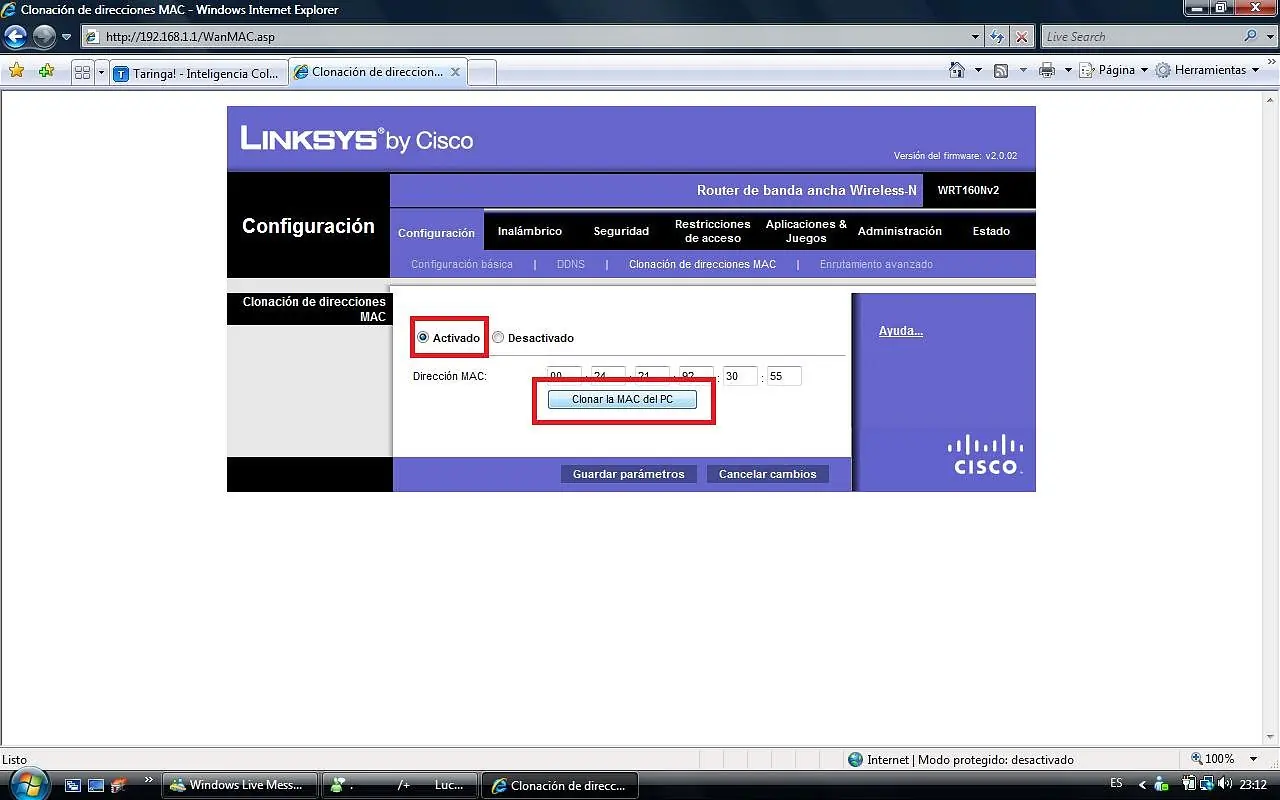The image size is (1280, 800).
Task: Open the Ayuda... help link
Action: [901, 331]
